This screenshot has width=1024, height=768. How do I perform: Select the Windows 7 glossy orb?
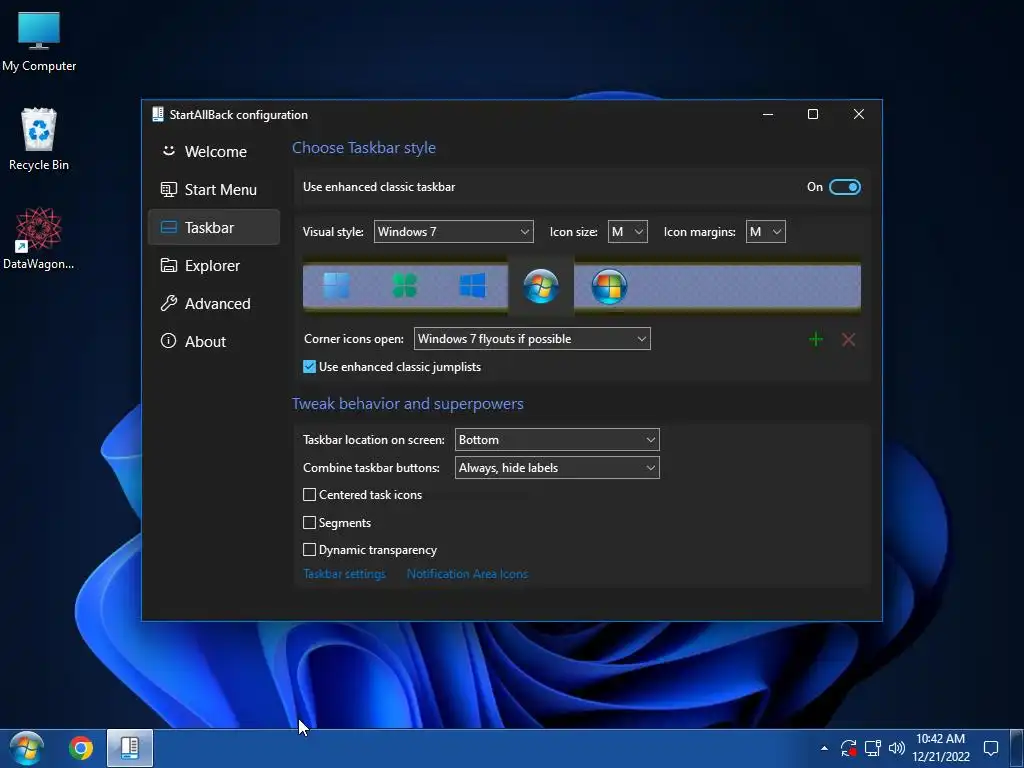[x=541, y=286]
